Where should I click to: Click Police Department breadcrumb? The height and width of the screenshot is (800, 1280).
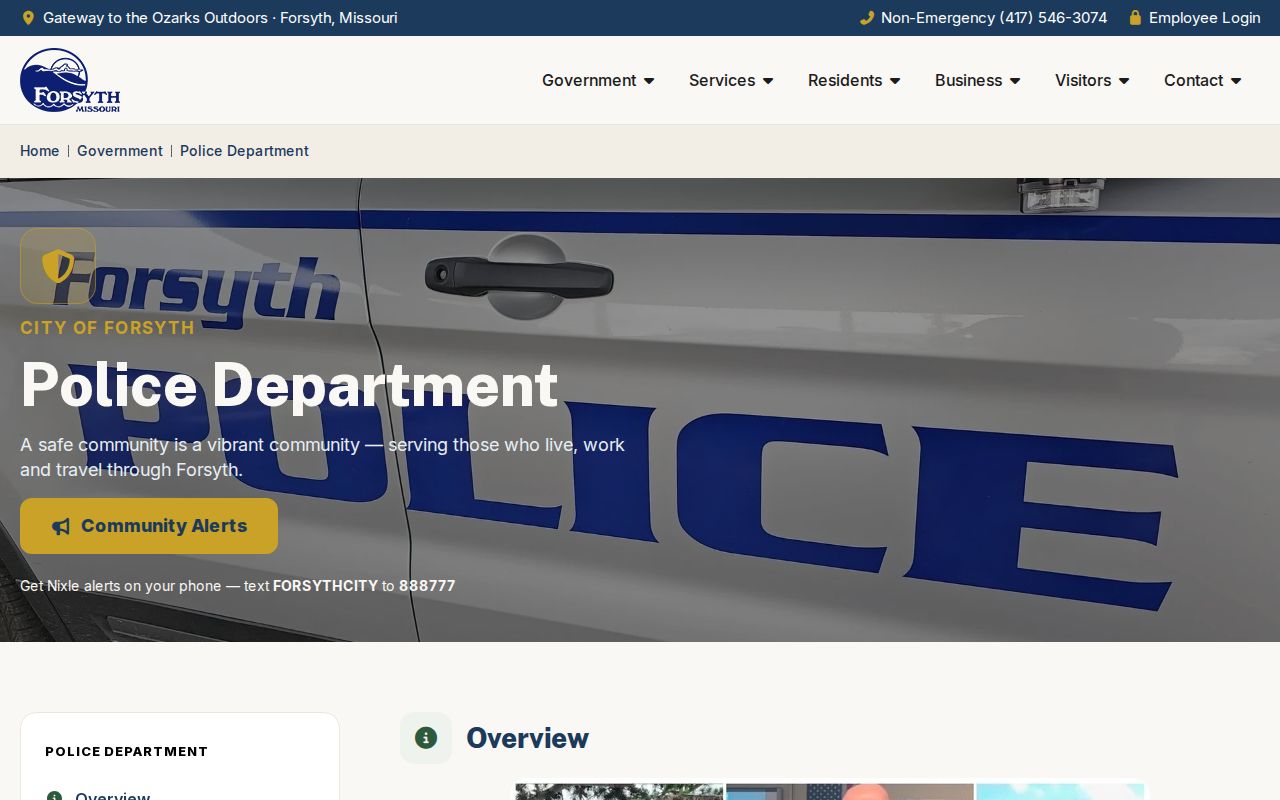244,151
